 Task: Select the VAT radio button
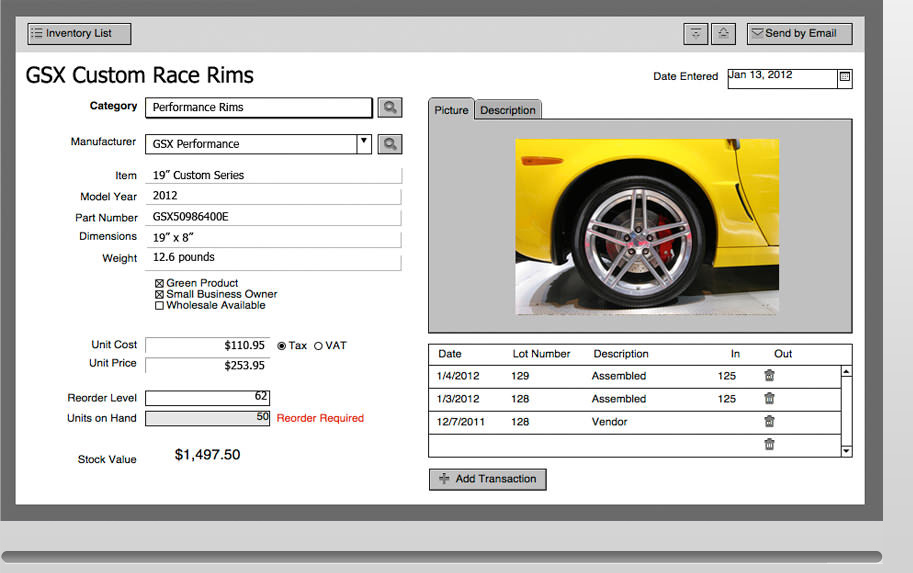(x=318, y=346)
